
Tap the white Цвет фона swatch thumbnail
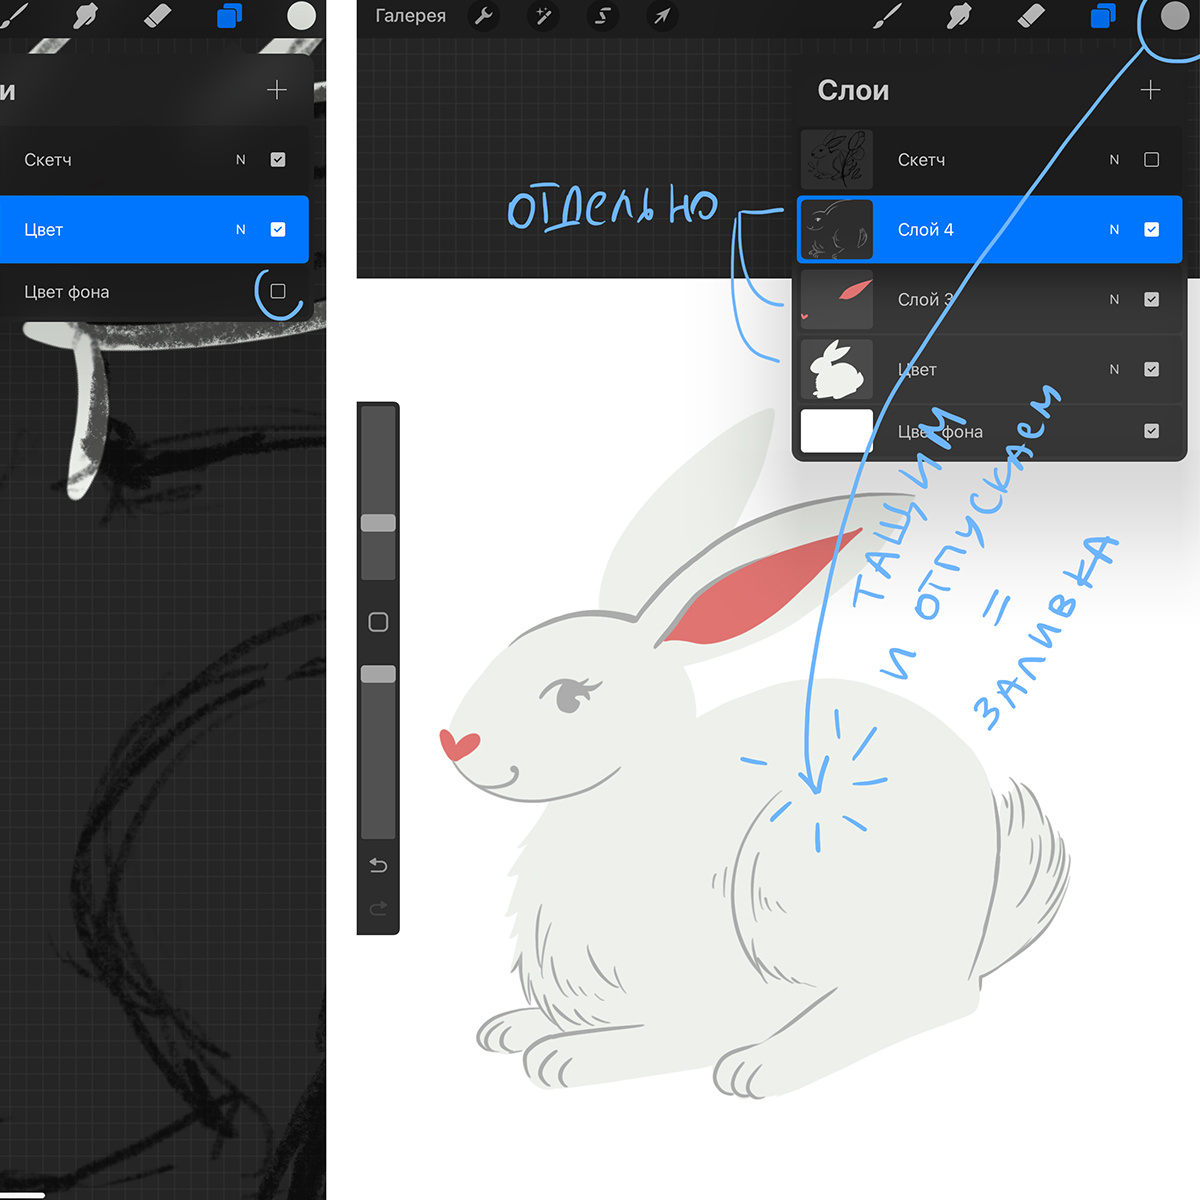pos(837,431)
